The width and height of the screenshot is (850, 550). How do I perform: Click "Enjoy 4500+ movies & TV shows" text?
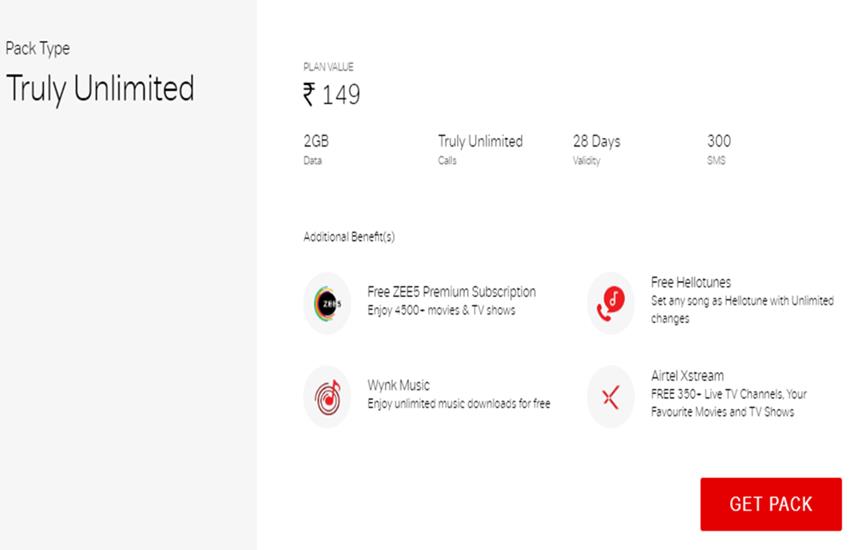(x=441, y=310)
